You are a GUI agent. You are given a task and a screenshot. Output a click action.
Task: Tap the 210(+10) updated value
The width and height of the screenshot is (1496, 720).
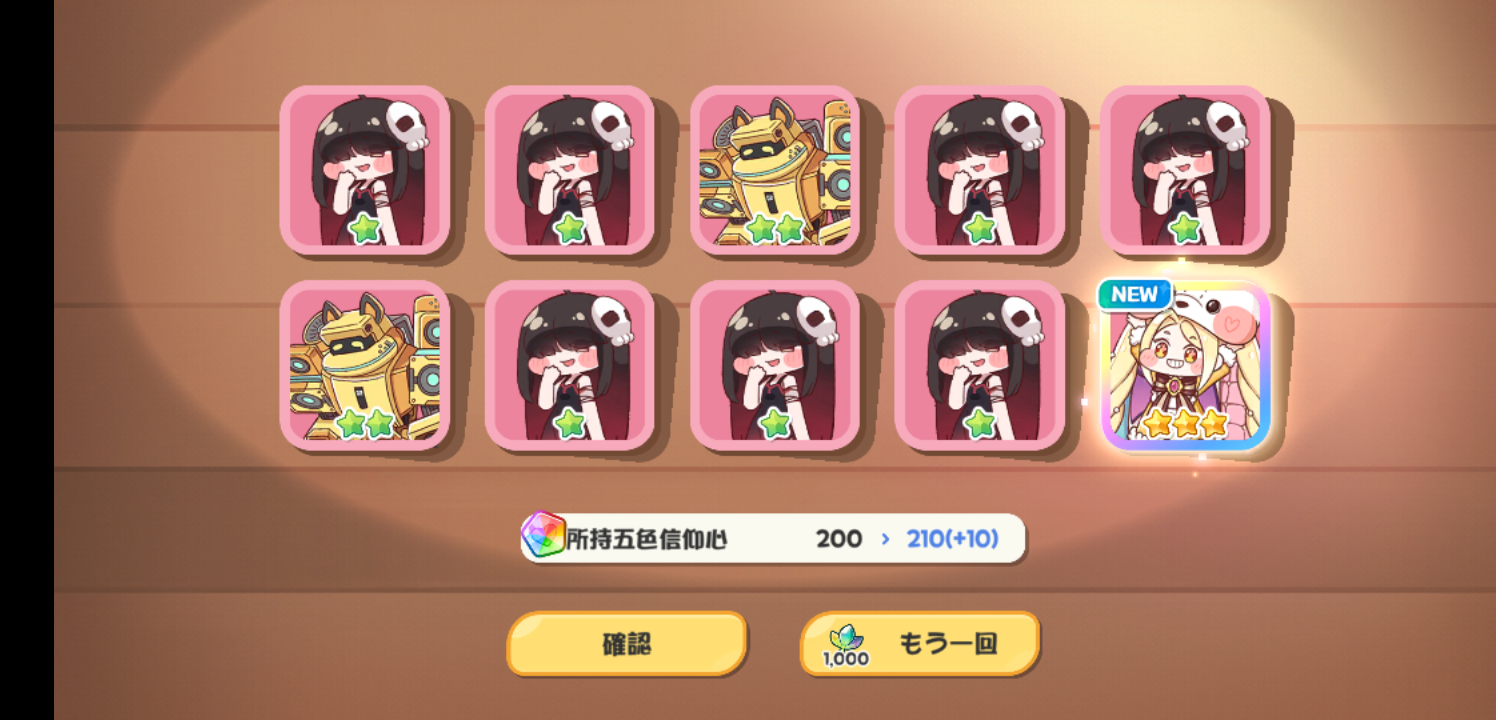click(952, 539)
